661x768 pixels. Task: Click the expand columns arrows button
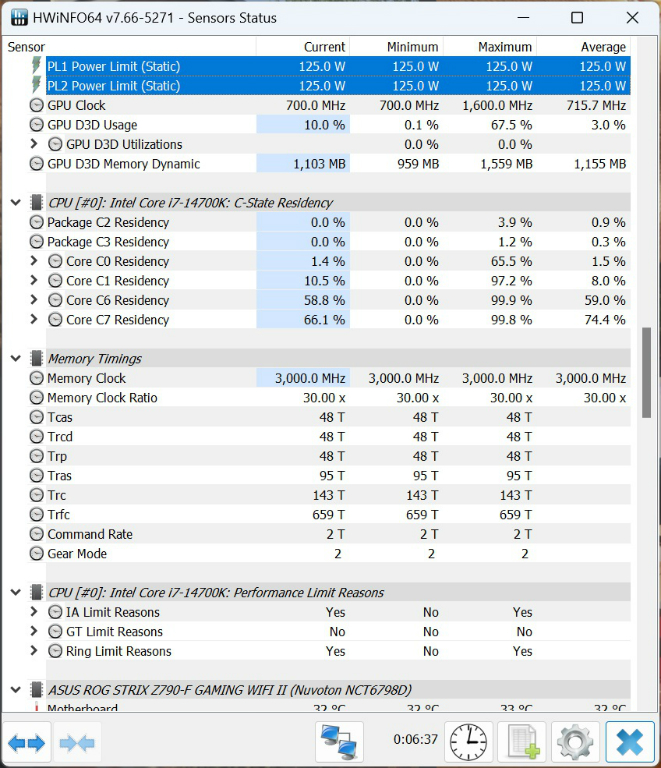26,742
